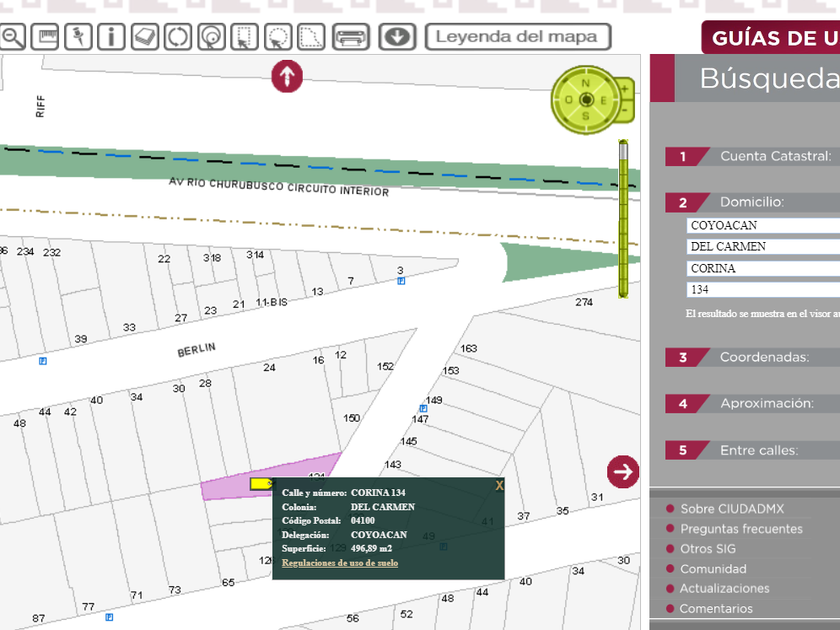
Task: Click the refresh map icon
Action: click(177, 37)
